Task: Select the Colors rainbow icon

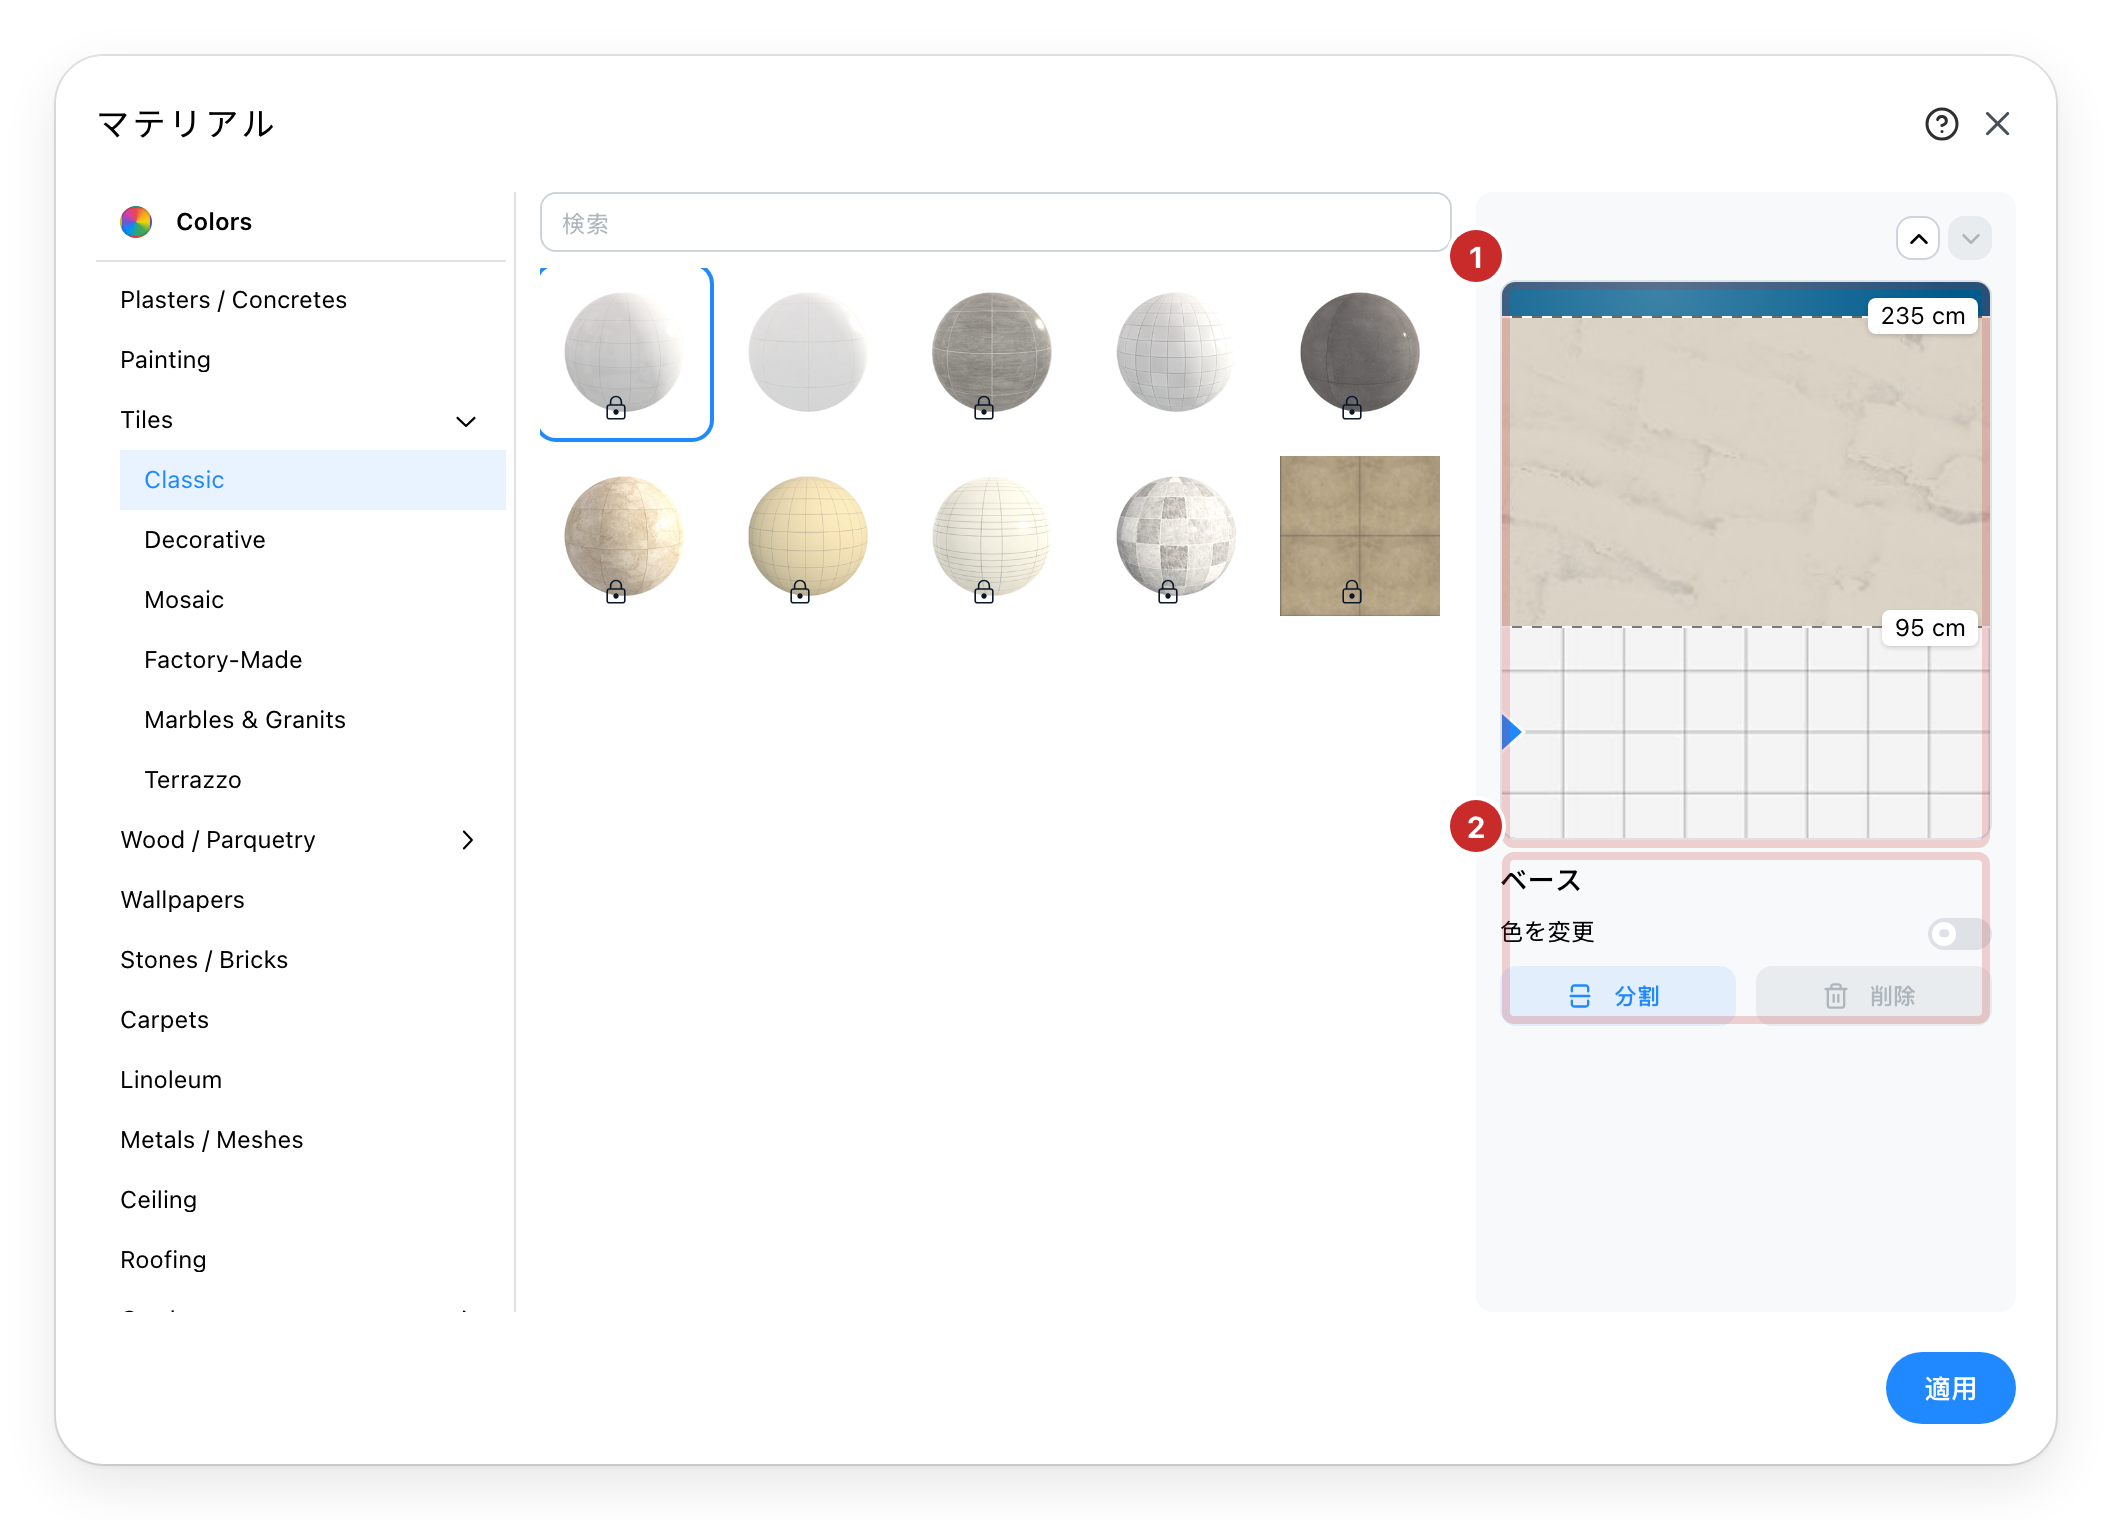Action: (136, 222)
